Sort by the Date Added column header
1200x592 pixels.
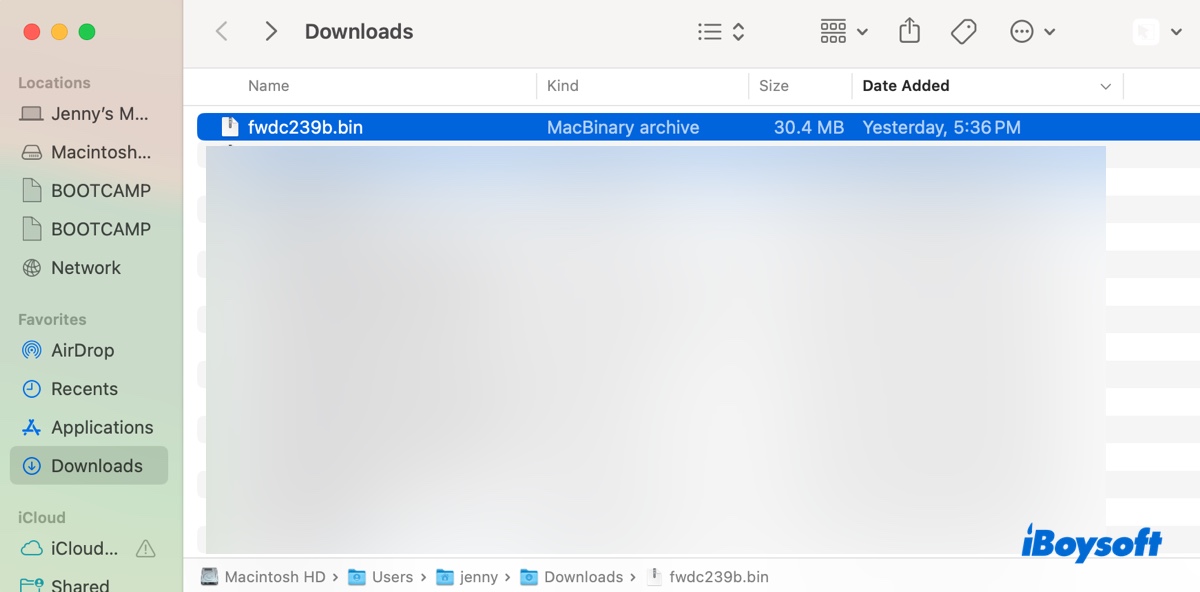click(906, 86)
